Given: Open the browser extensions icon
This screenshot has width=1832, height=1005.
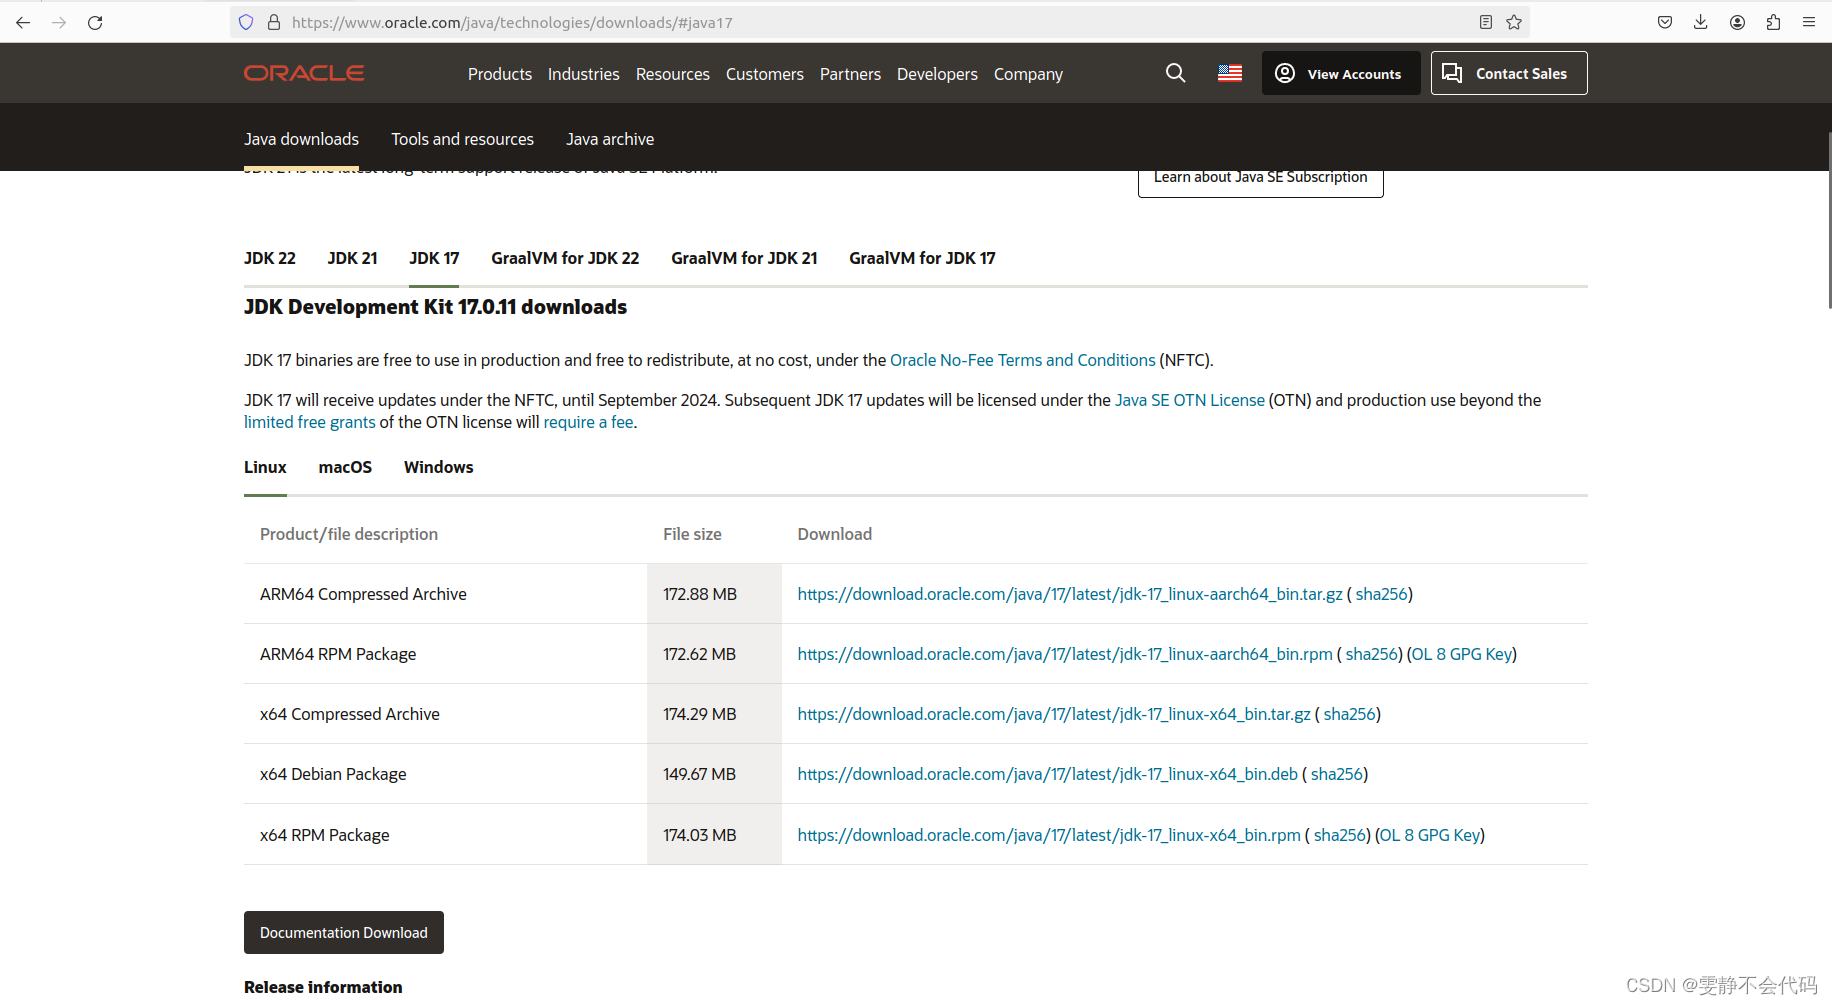Looking at the screenshot, I should [x=1773, y=21].
